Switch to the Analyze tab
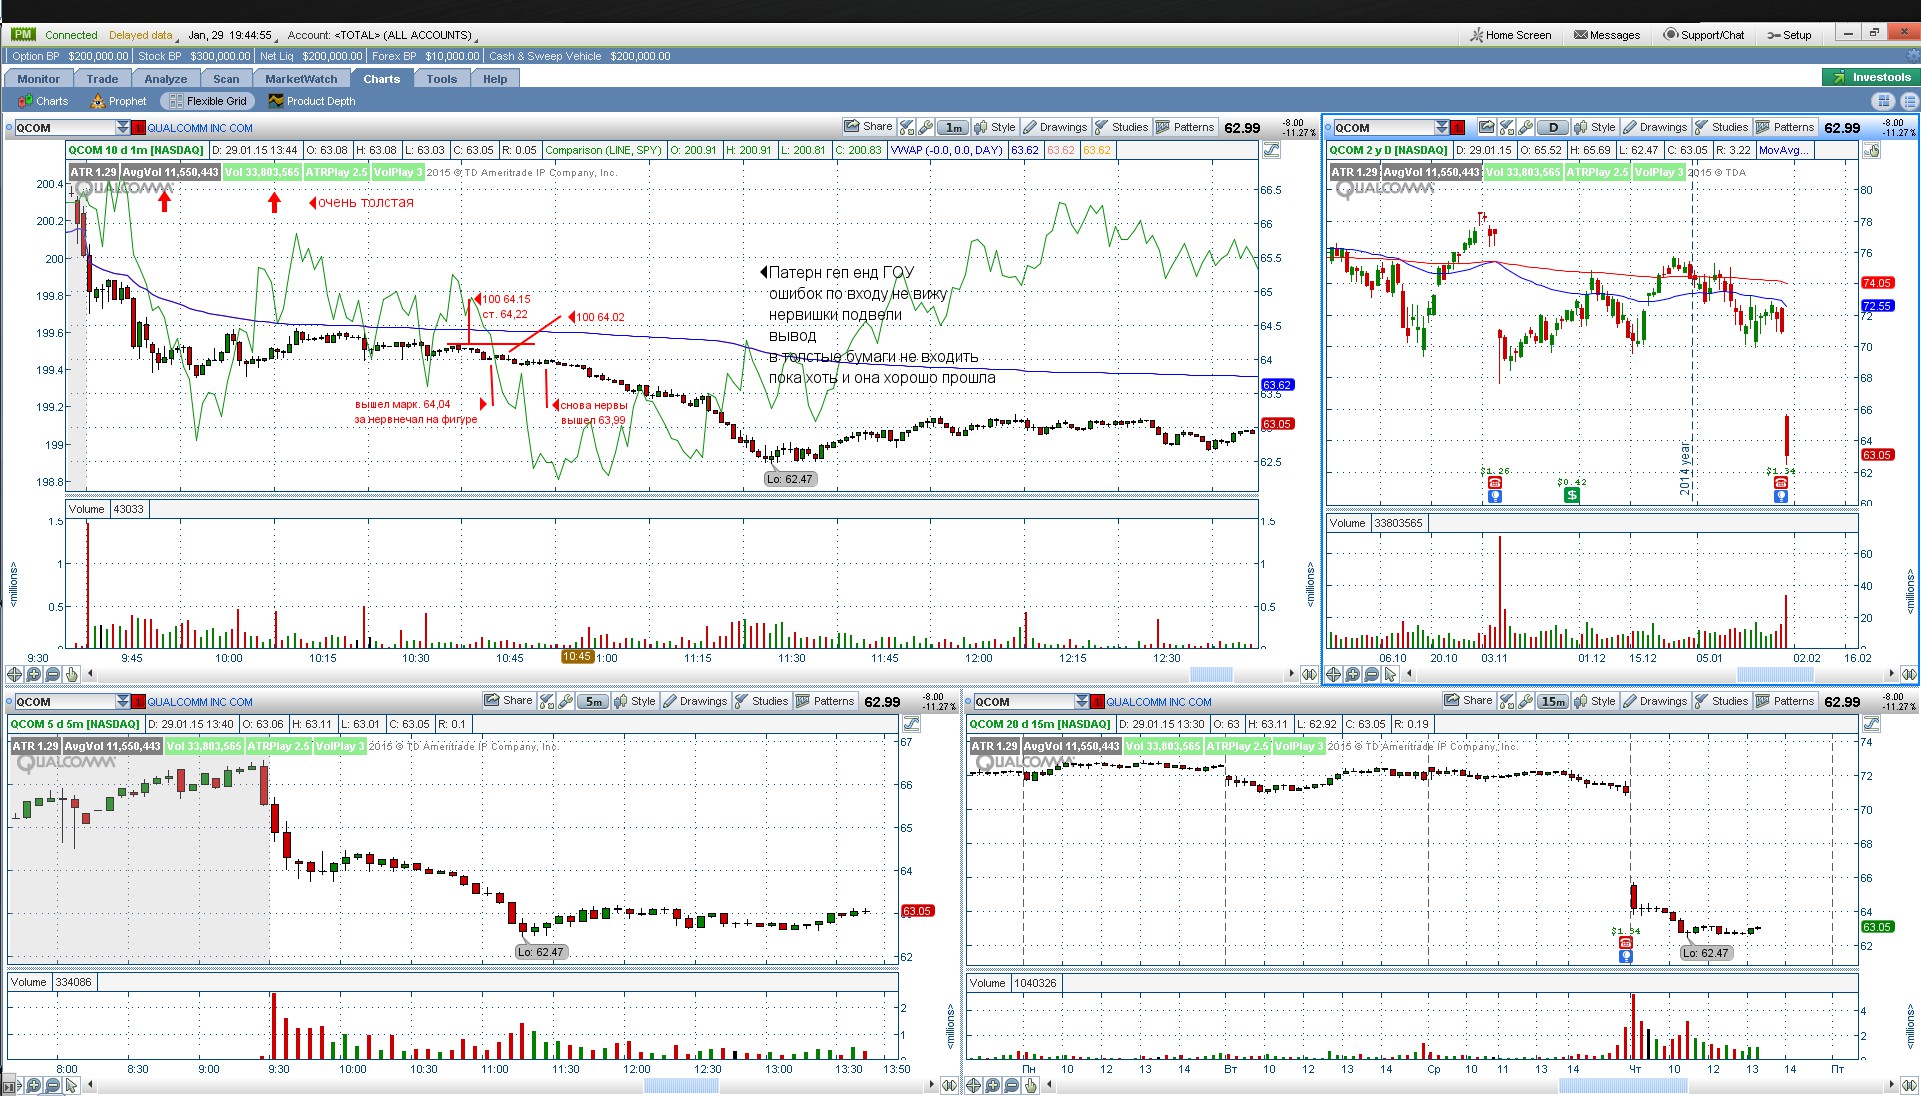The image size is (1921, 1096). point(165,79)
